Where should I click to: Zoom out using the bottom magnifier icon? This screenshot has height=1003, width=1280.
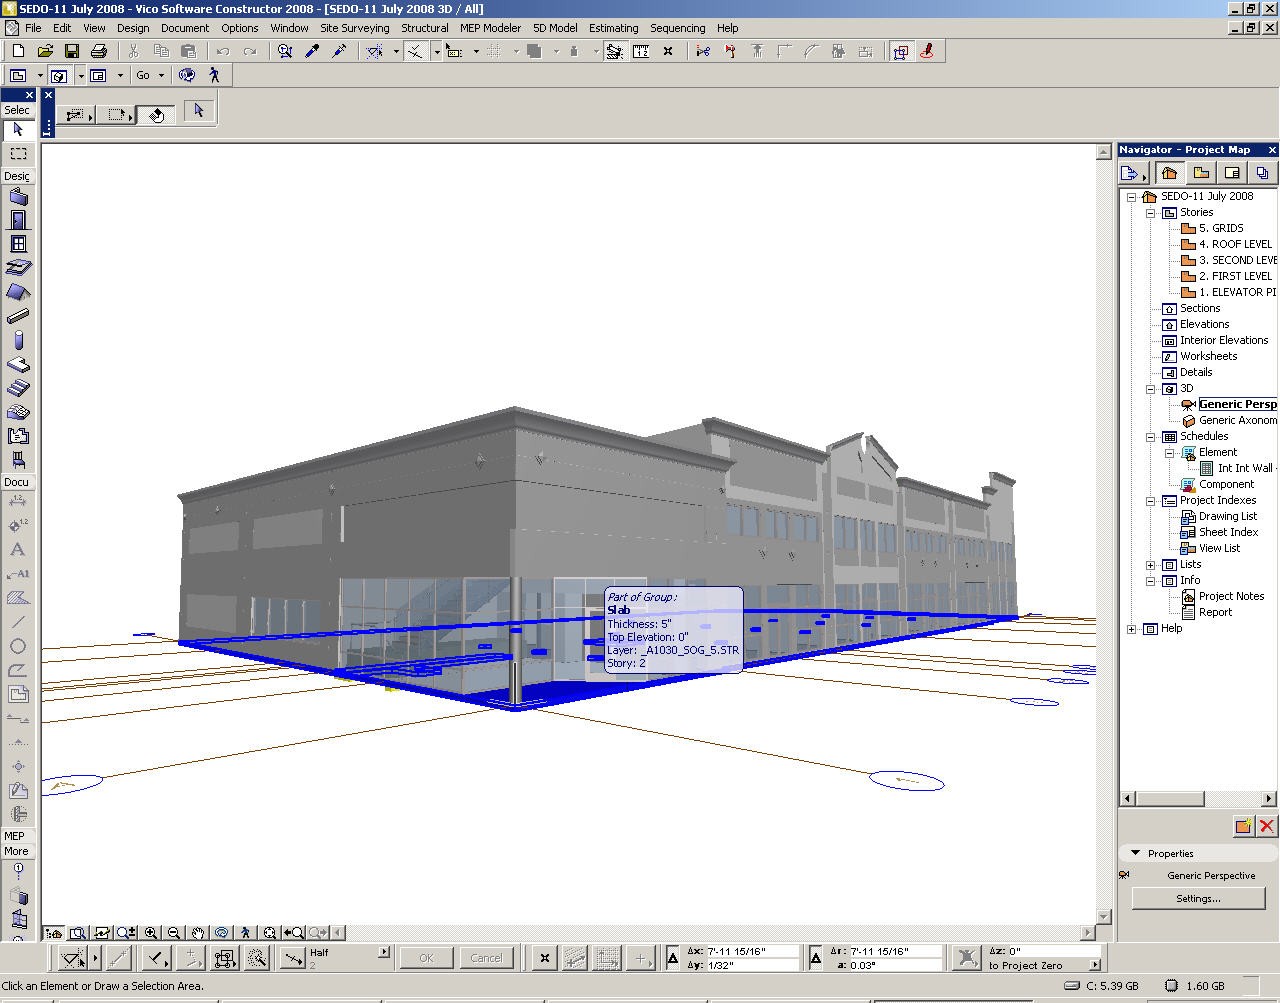[174, 933]
